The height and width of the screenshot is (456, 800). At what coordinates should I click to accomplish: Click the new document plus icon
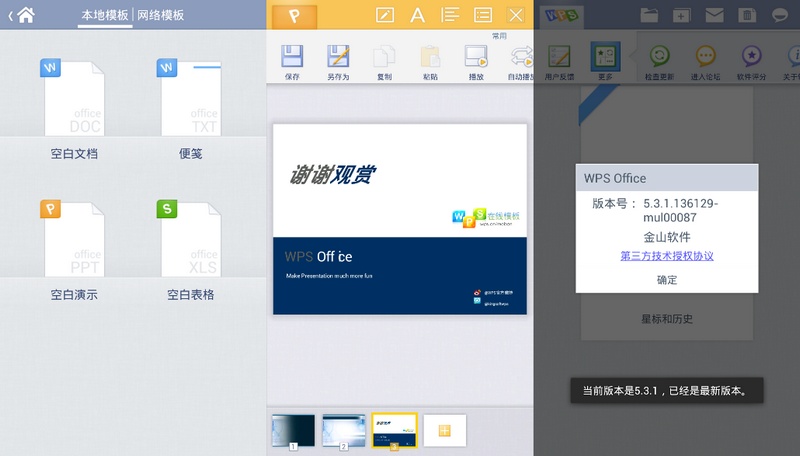tap(681, 15)
